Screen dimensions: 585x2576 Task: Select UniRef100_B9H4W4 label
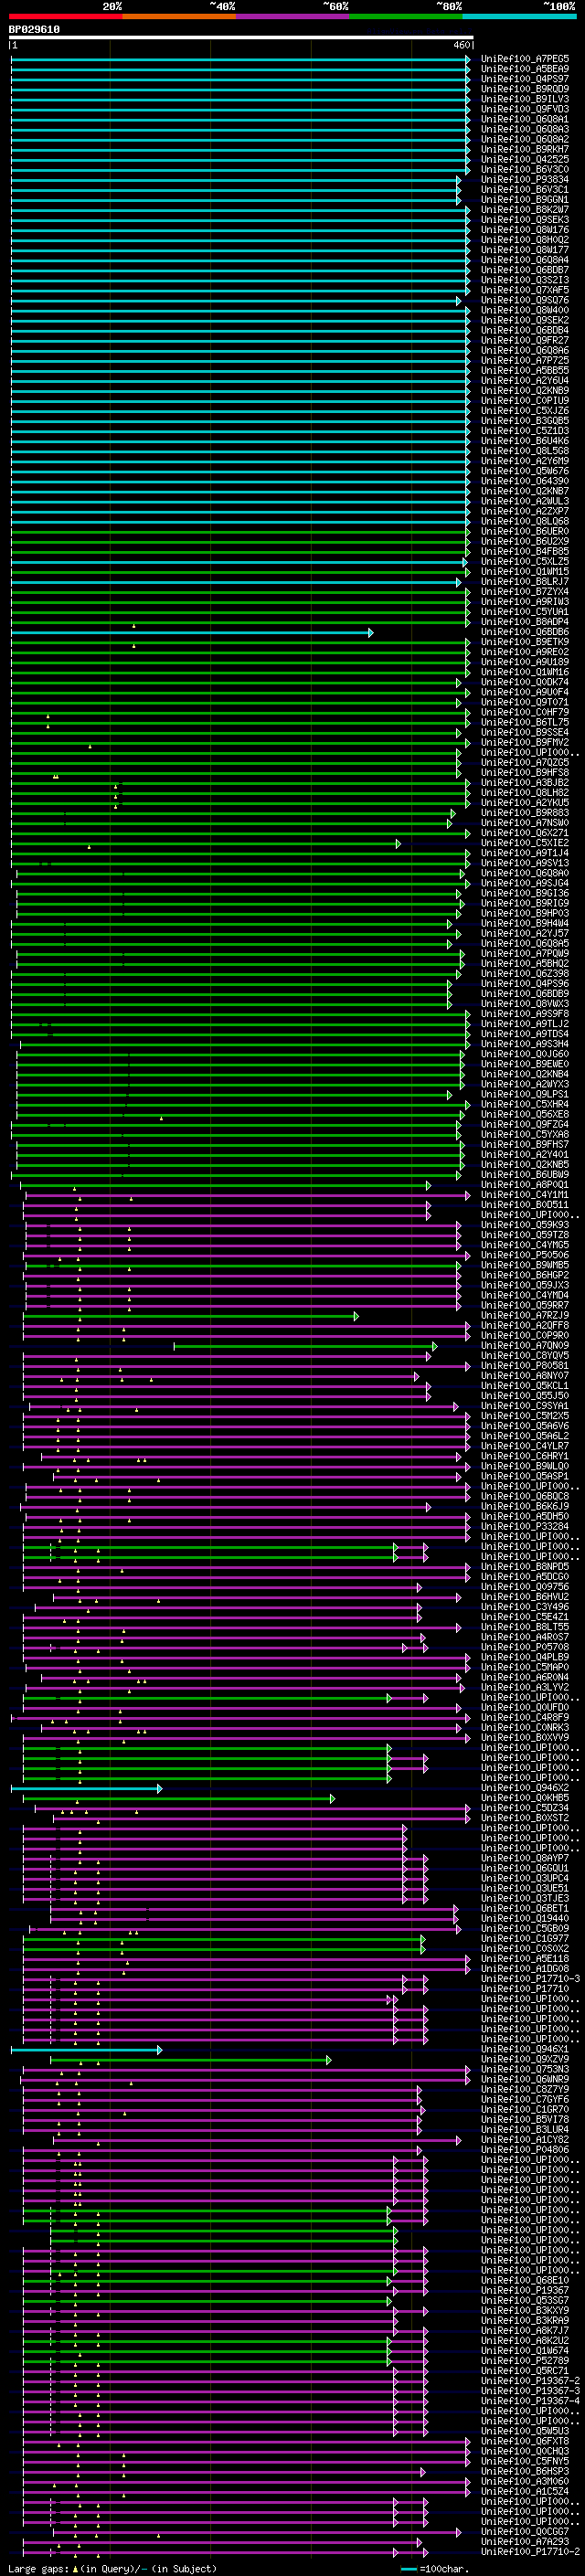pos(525,924)
